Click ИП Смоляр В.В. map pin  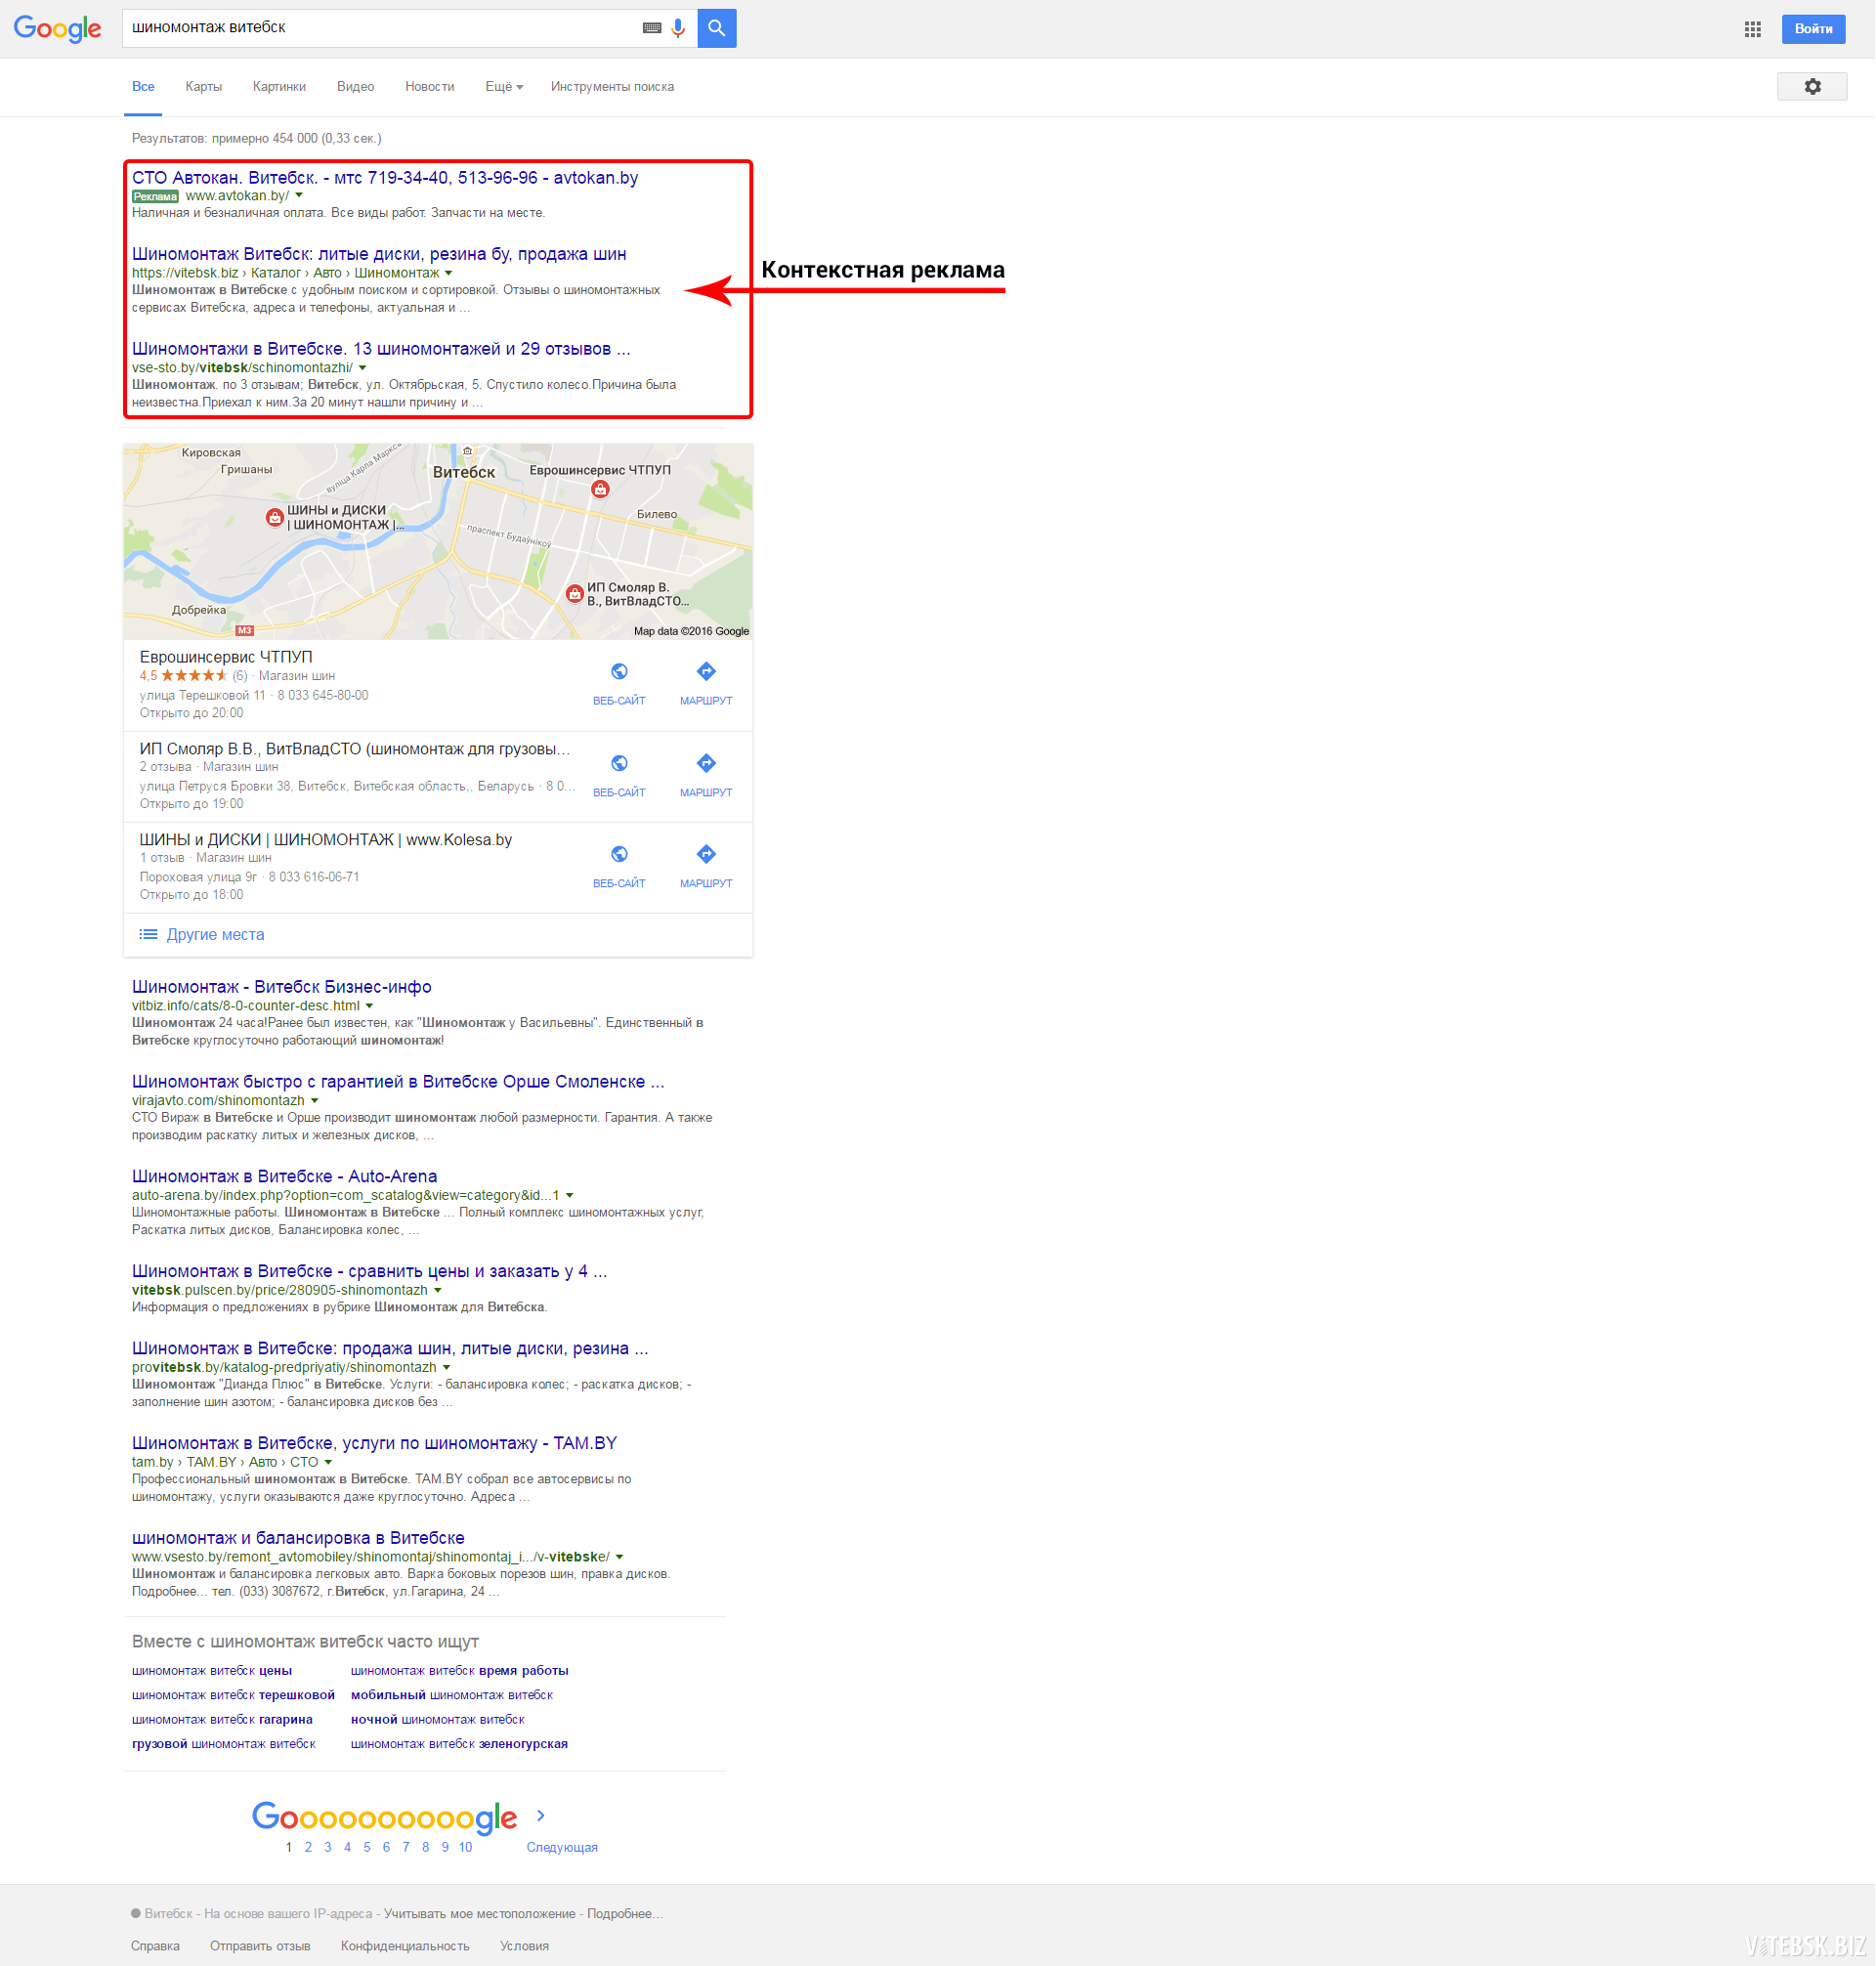pyautogui.click(x=574, y=594)
